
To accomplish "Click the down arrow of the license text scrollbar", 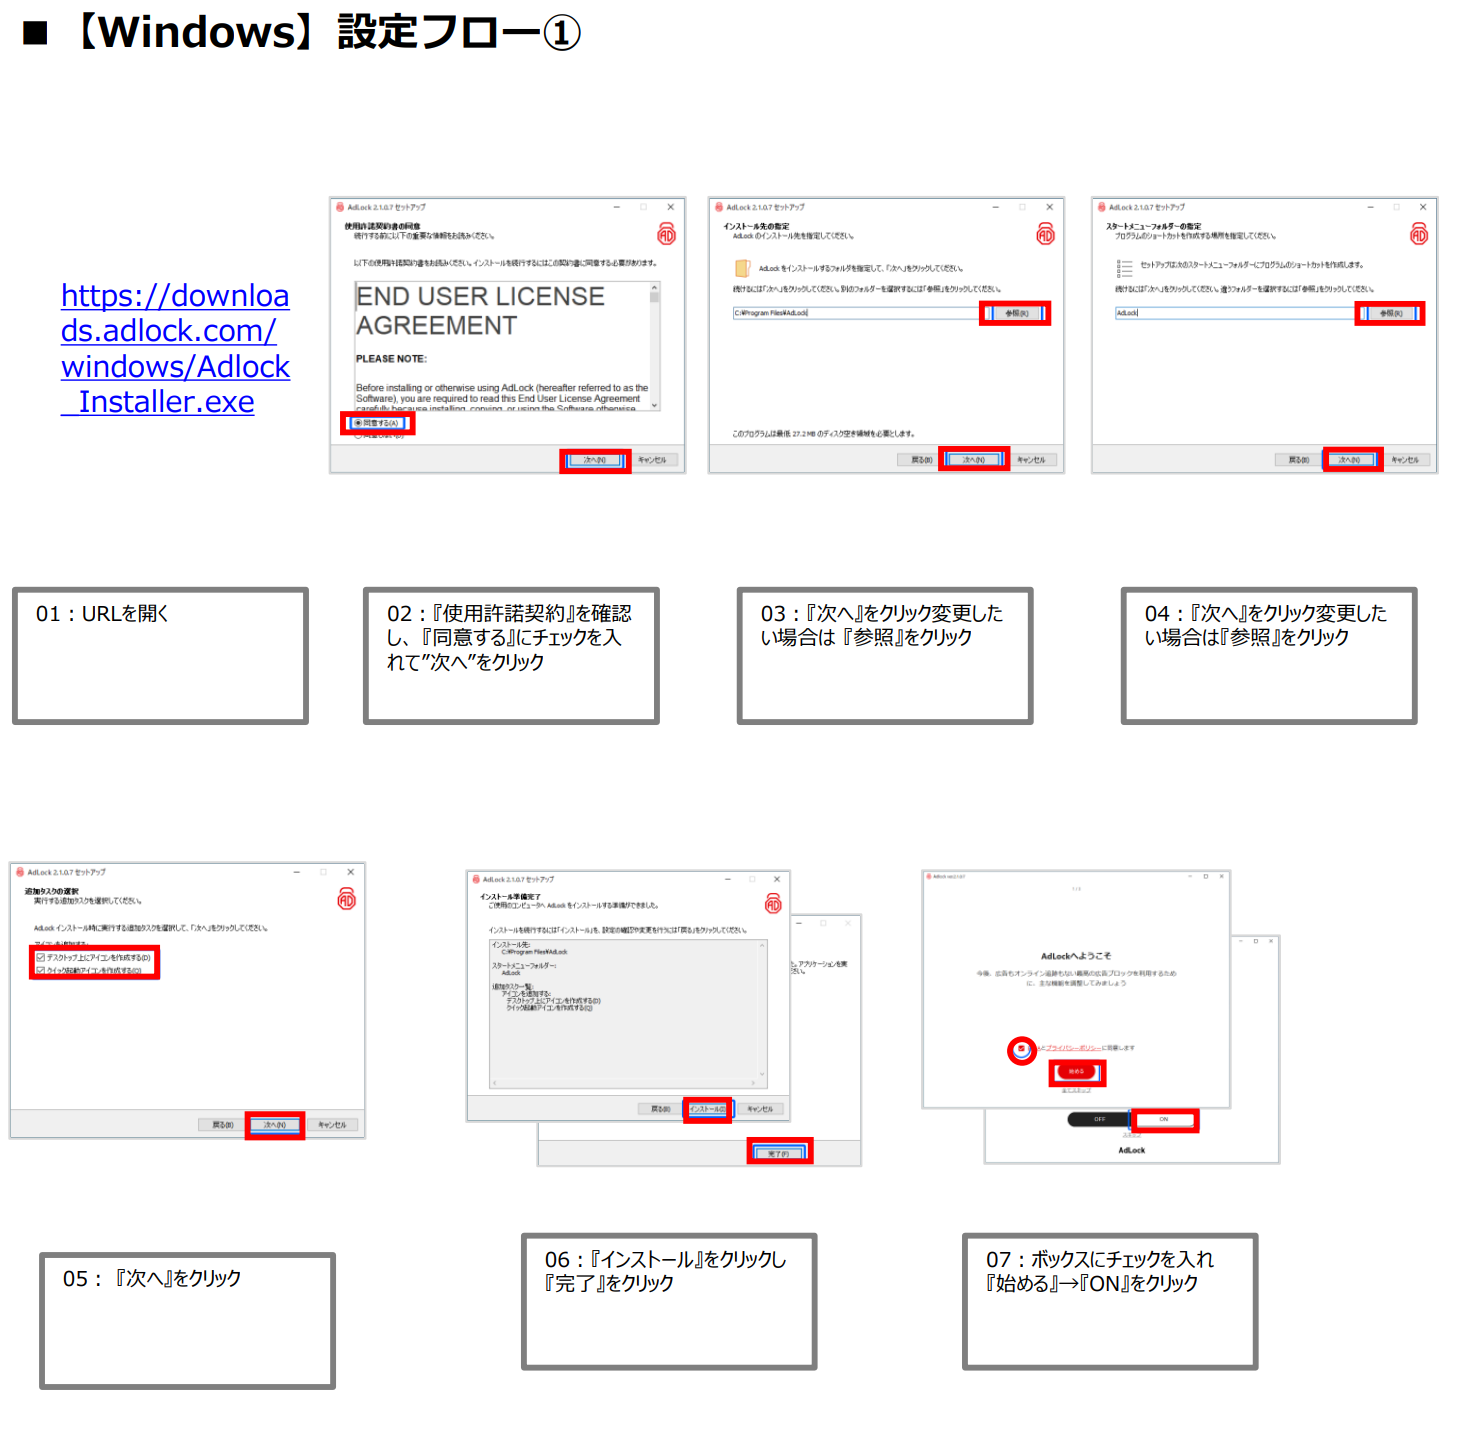I will pyautogui.click(x=655, y=405).
